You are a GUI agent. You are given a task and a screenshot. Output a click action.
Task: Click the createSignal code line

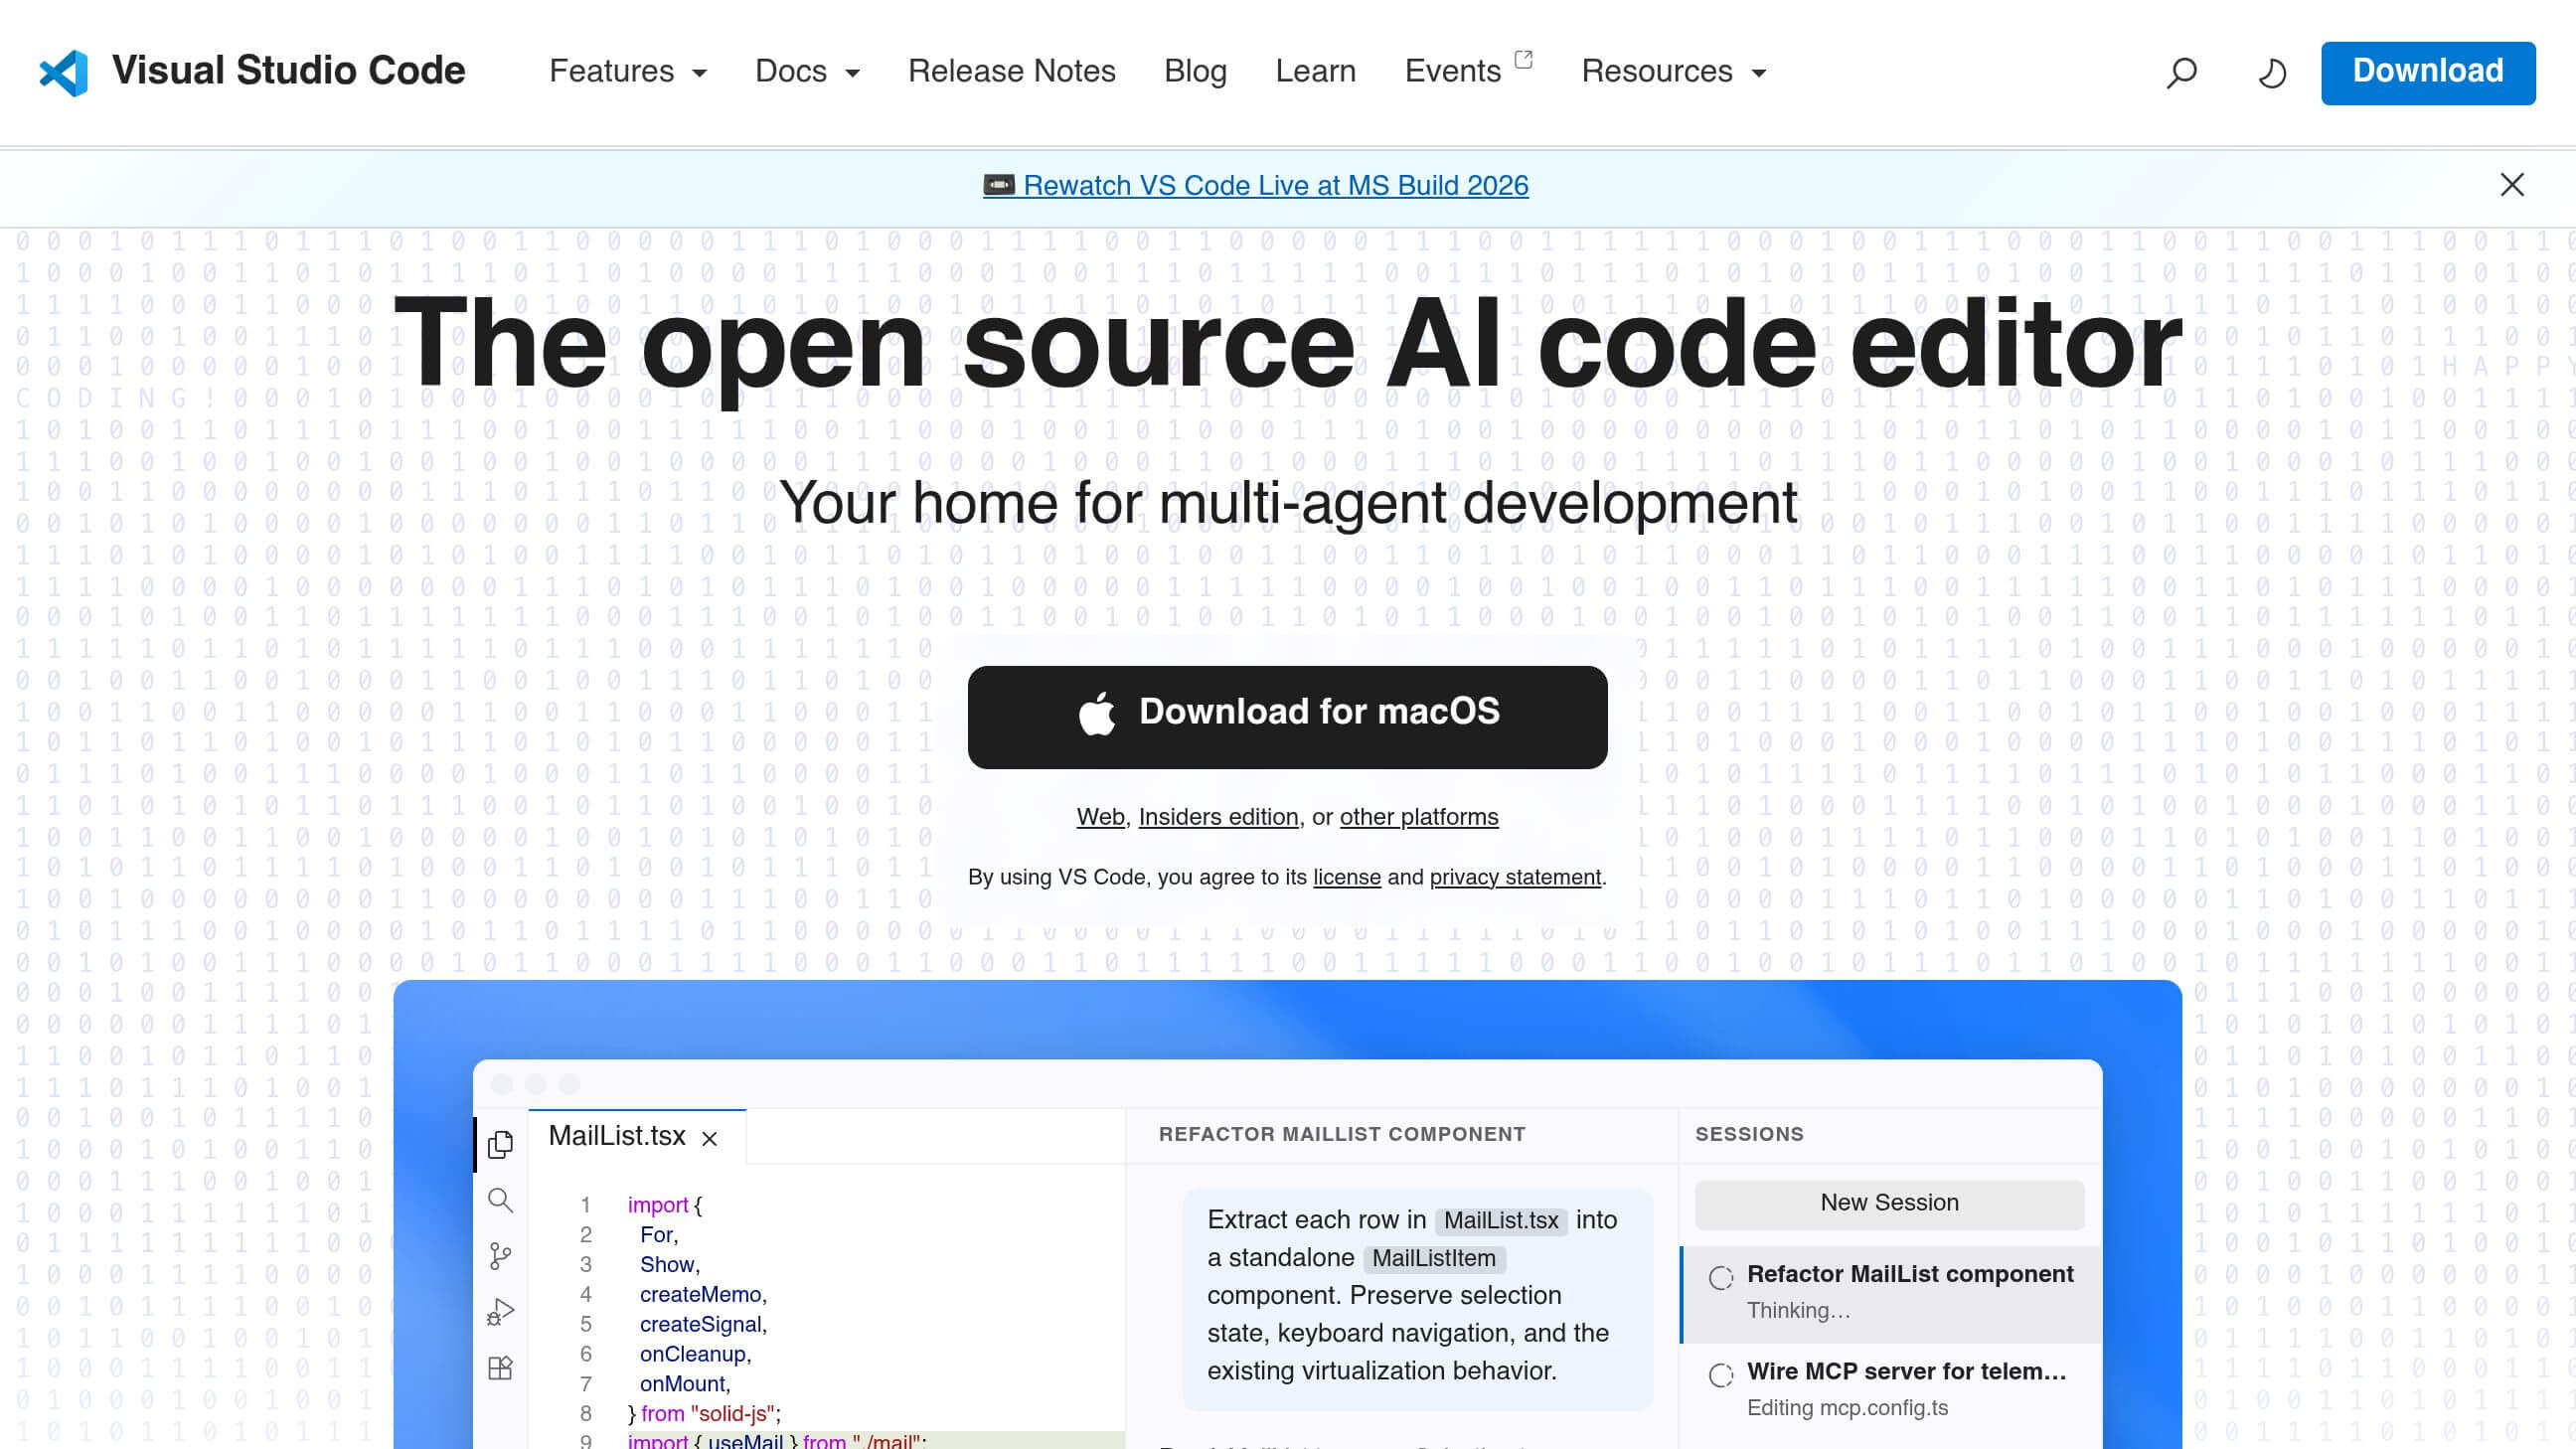coord(703,1325)
